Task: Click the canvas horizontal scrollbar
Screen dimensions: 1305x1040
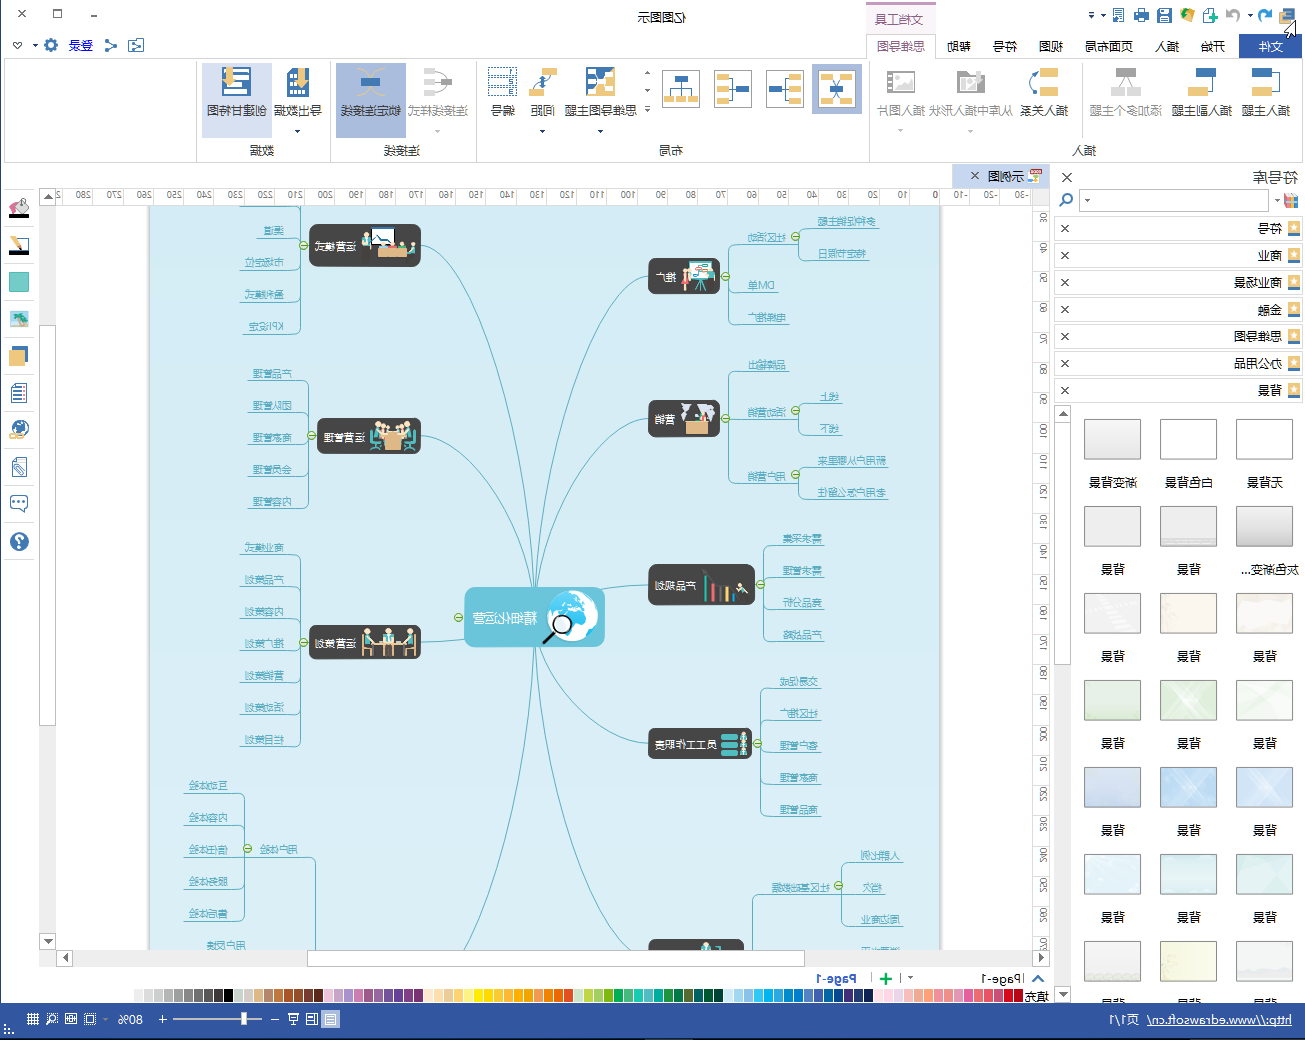Action: [x=555, y=958]
